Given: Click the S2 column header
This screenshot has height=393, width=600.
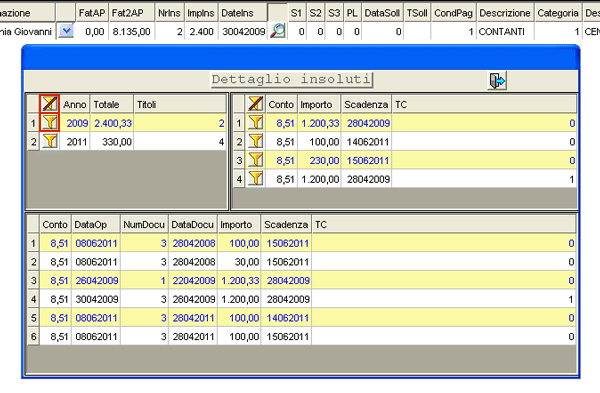Looking at the screenshot, I should click(x=315, y=13).
